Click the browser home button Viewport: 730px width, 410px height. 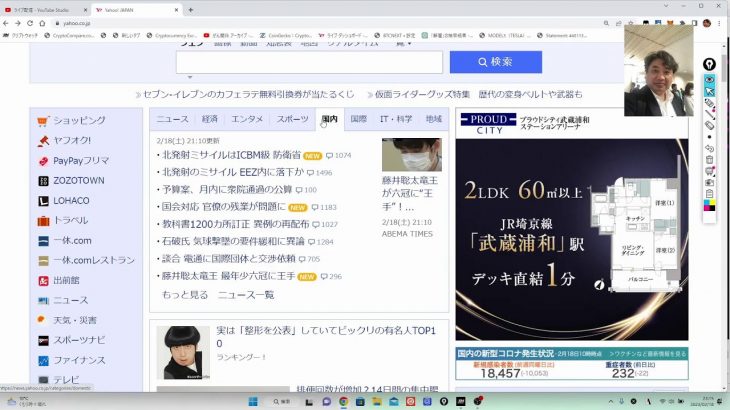pyautogui.click(x=42, y=23)
